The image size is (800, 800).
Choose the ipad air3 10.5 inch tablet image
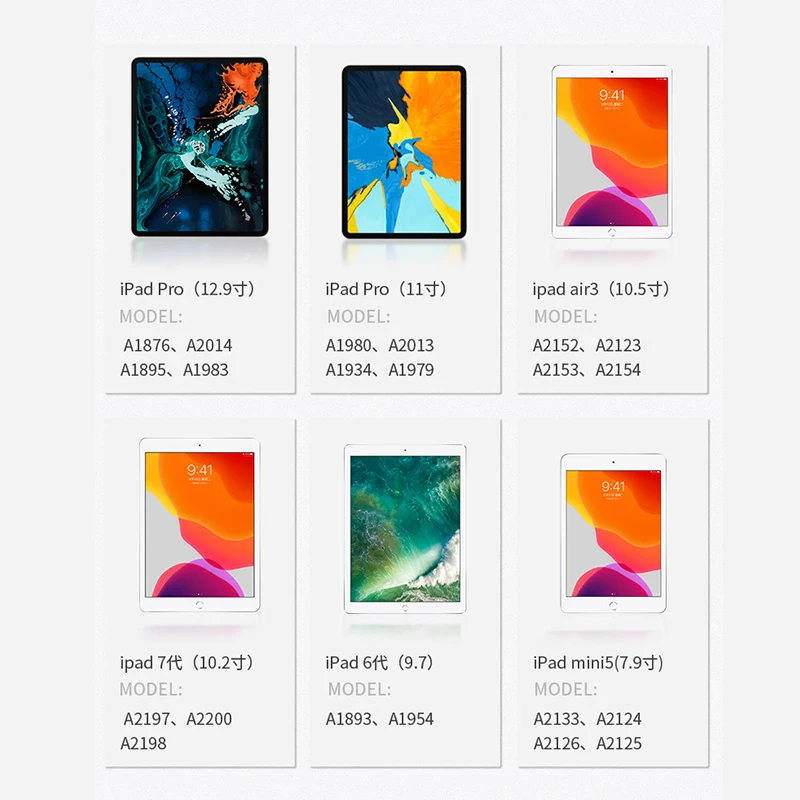pos(612,152)
